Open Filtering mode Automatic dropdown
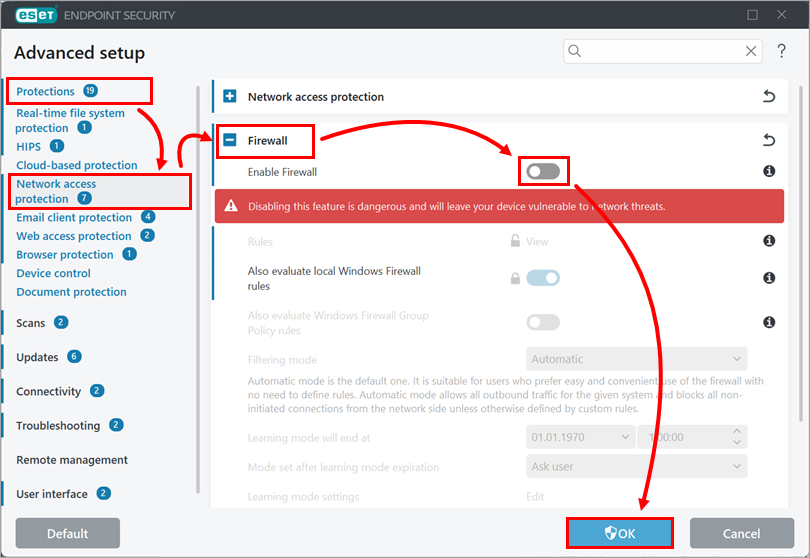Screen dimensions: 810x558 pyautogui.click(x=636, y=359)
